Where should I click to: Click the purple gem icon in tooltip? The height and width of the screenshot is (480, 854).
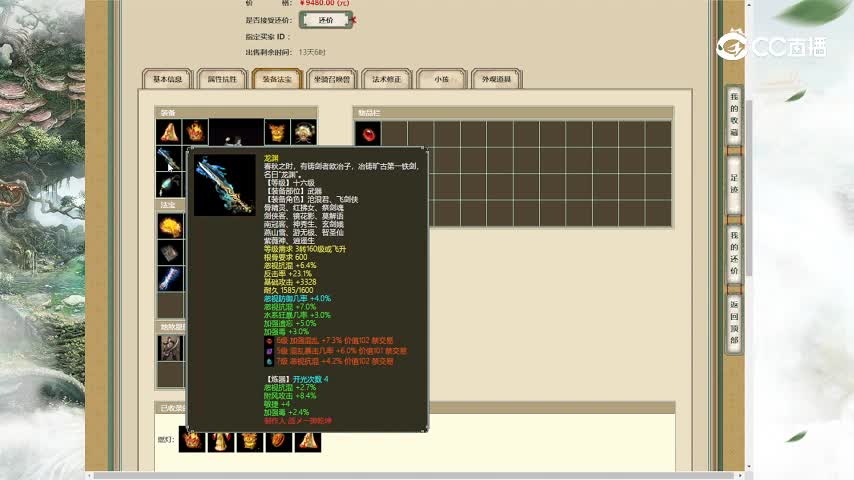[269, 351]
